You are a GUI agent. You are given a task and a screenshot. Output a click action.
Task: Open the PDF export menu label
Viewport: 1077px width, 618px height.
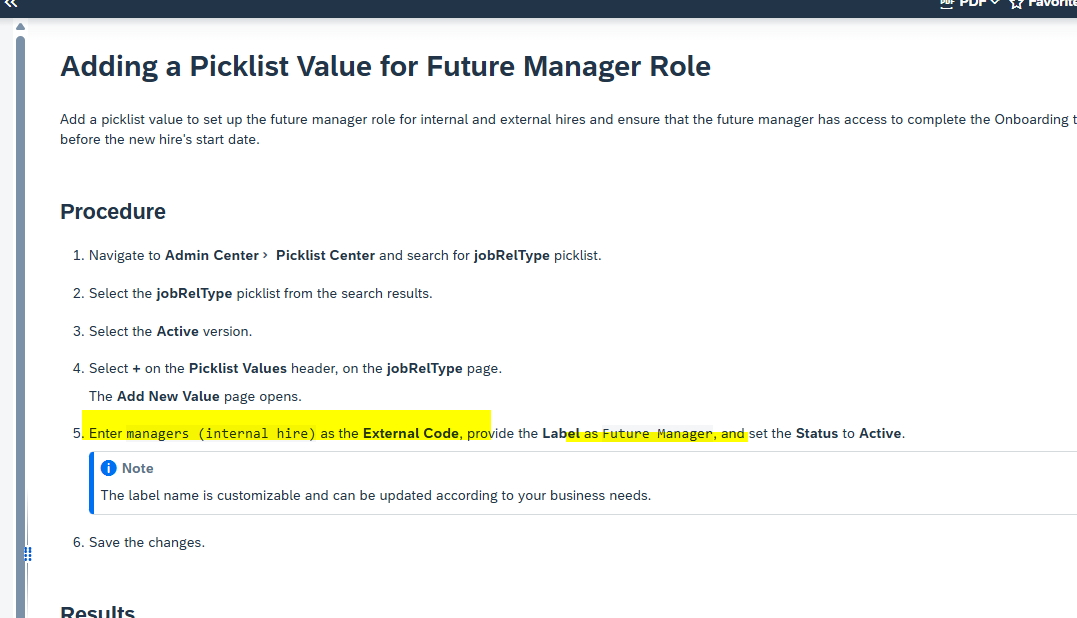tap(972, 4)
